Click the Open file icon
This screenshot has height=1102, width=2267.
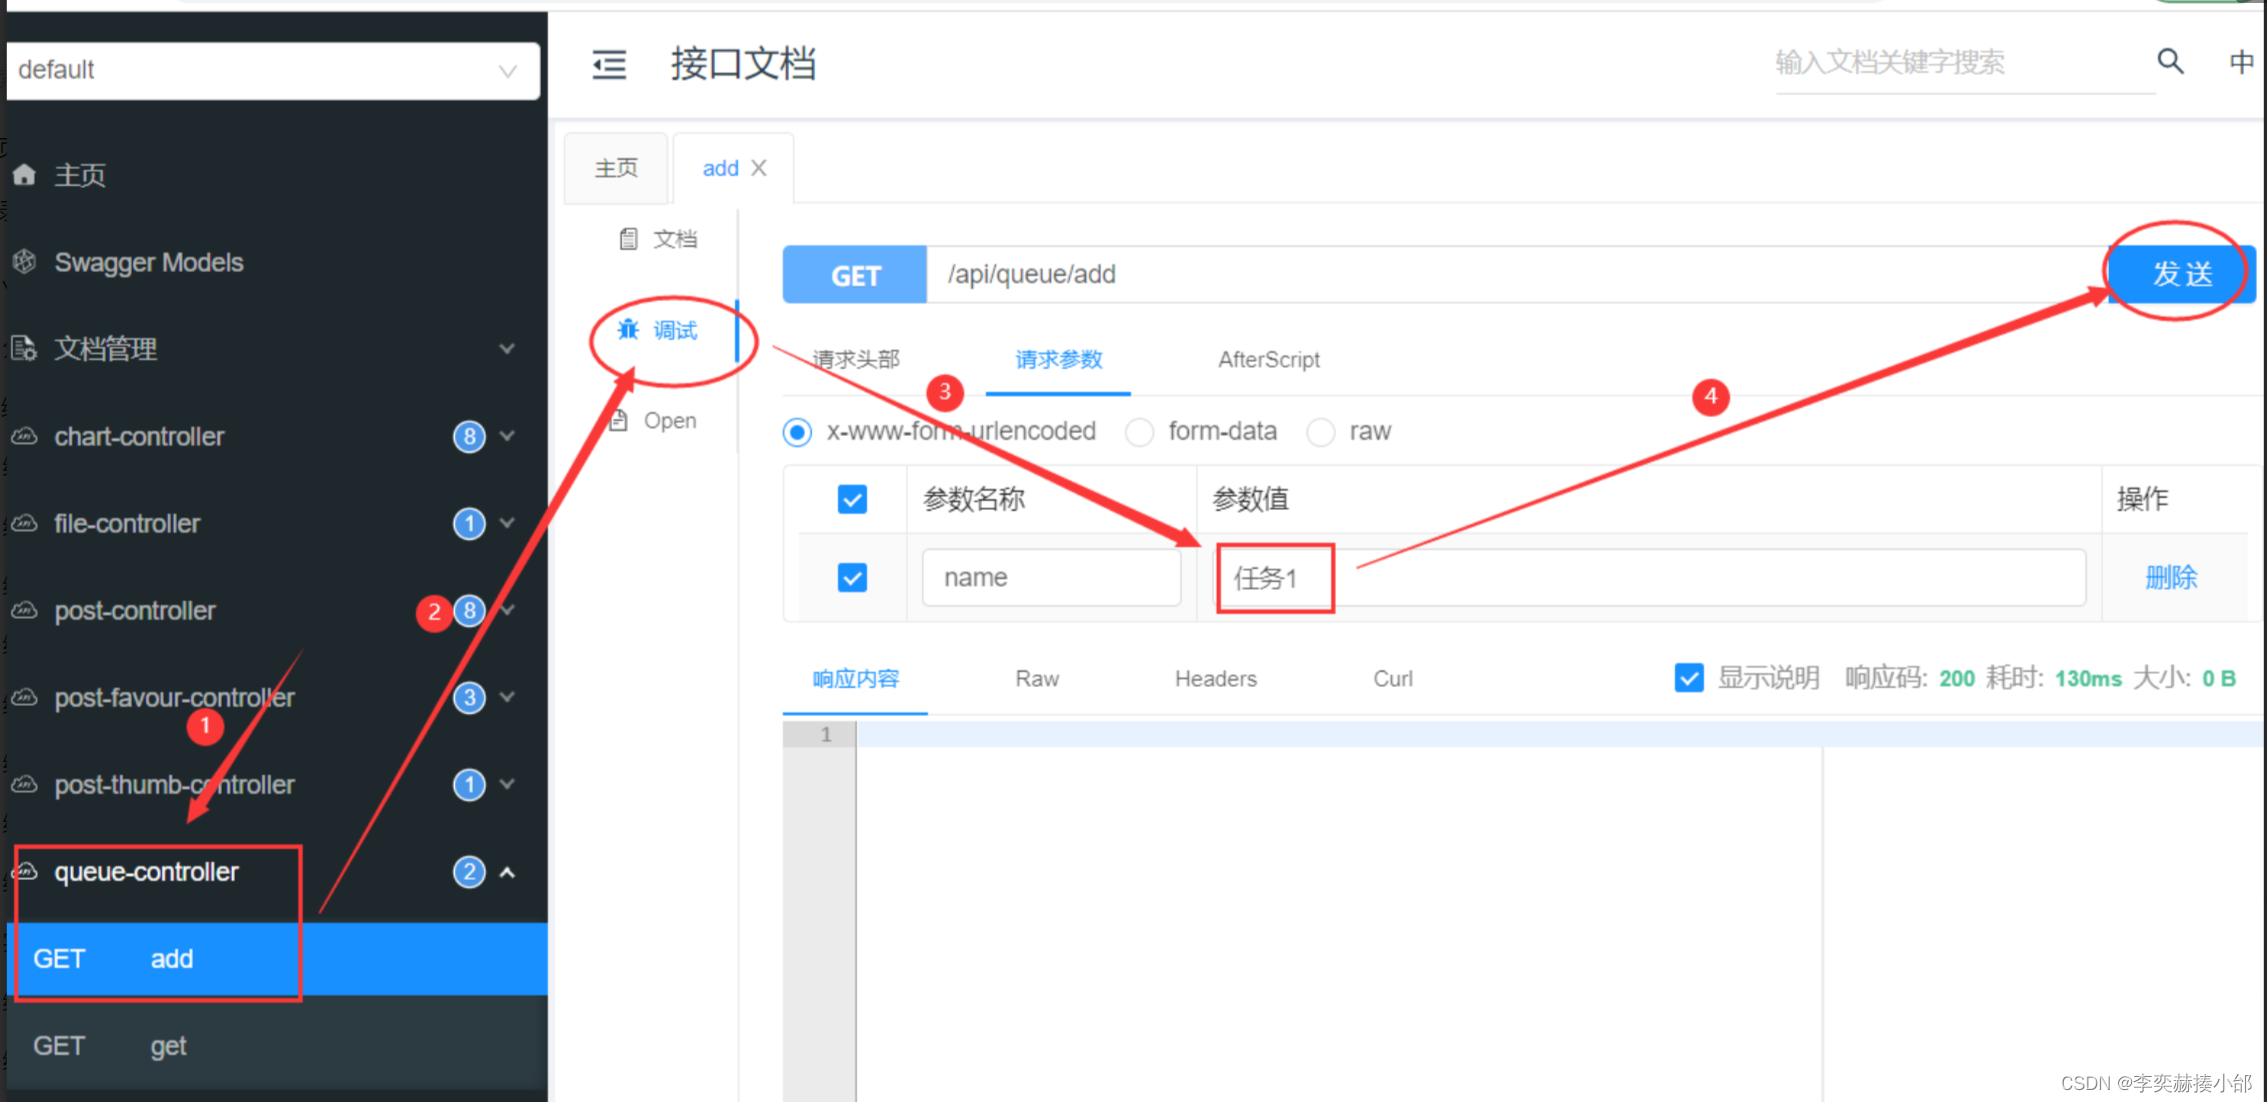tap(620, 420)
